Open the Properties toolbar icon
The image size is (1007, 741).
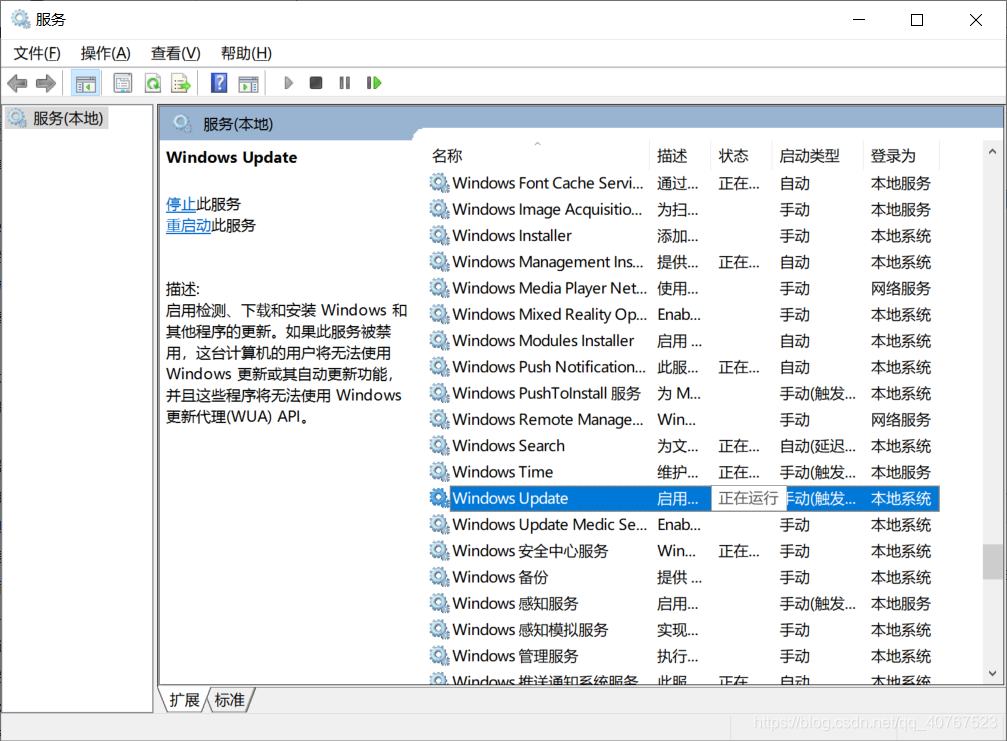pos(123,83)
